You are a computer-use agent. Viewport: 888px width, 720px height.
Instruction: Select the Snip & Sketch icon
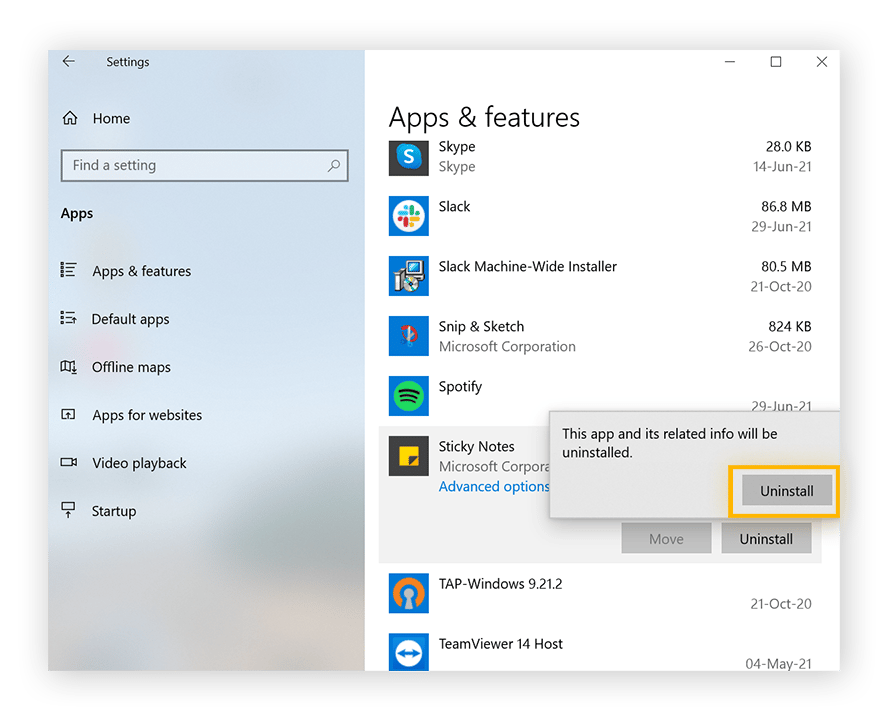click(408, 336)
